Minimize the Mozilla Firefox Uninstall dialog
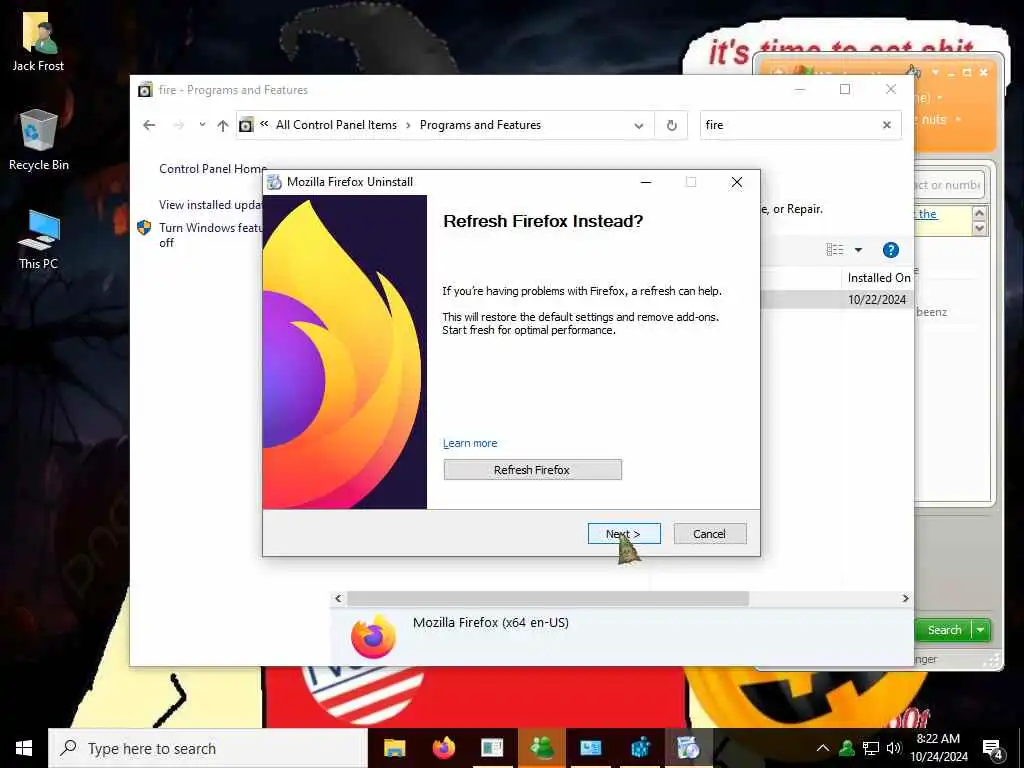This screenshot has height=768, width=1024. (646, 182)
